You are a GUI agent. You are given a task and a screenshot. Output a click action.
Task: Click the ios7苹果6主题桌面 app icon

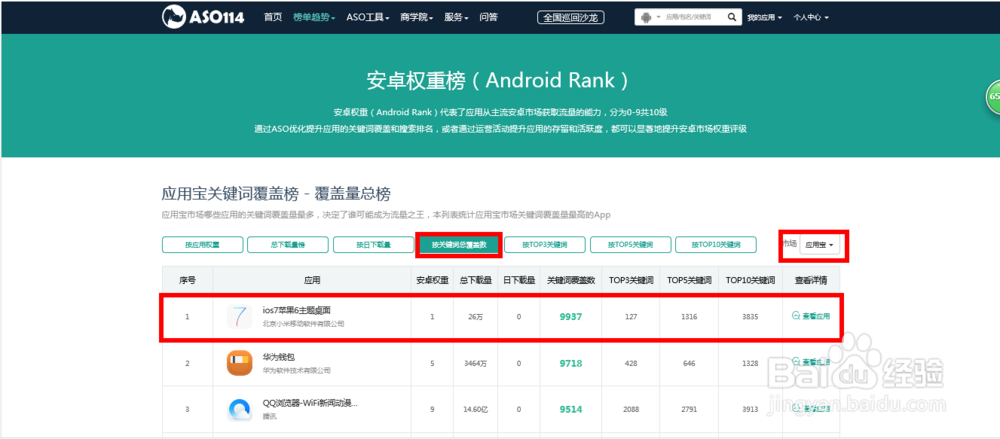coord(239,316)
